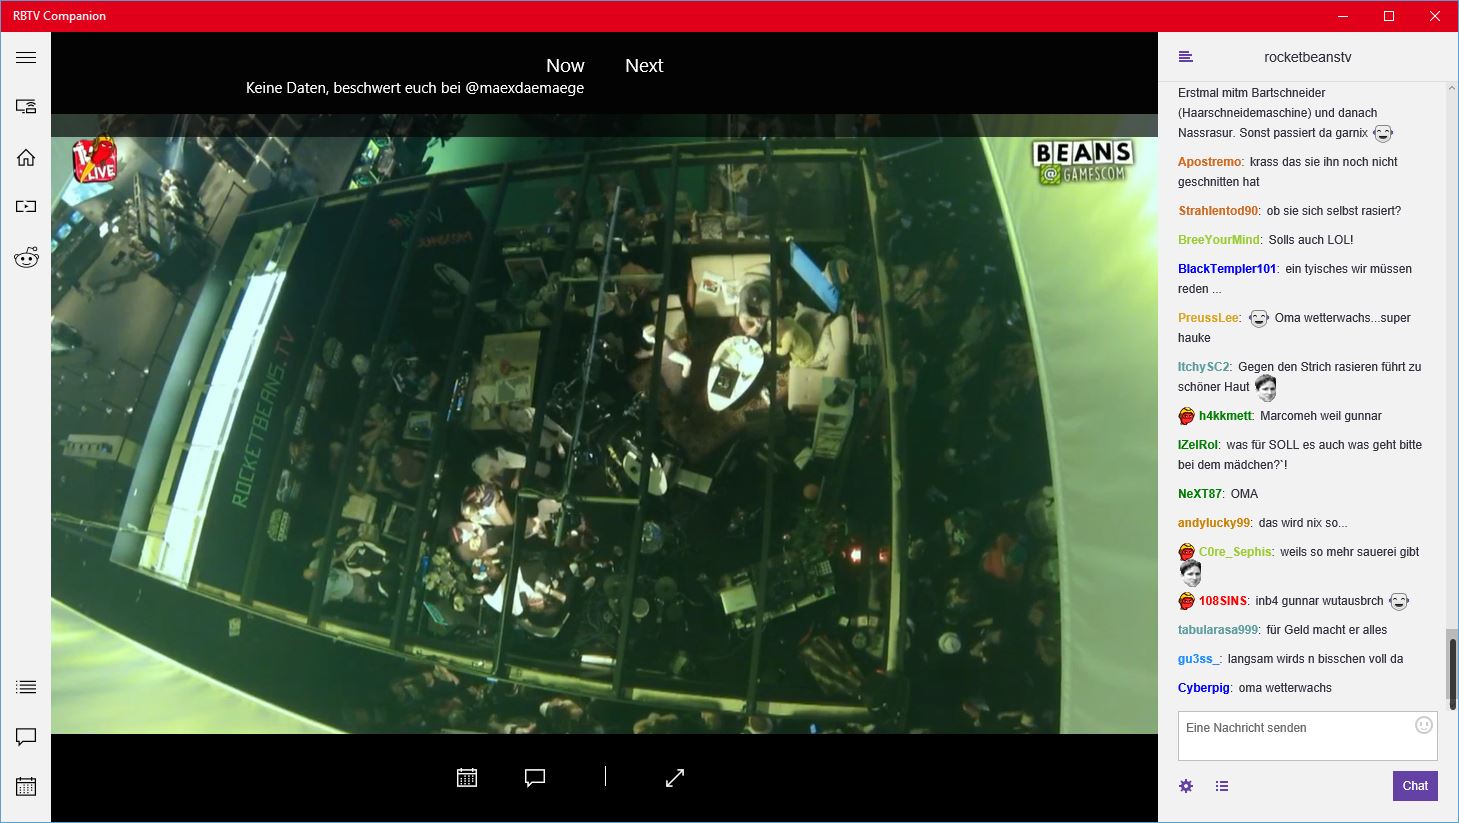Screen dimensions: 1459x823
Task: Open chat settings gear icon
Action: point(1186,786)
